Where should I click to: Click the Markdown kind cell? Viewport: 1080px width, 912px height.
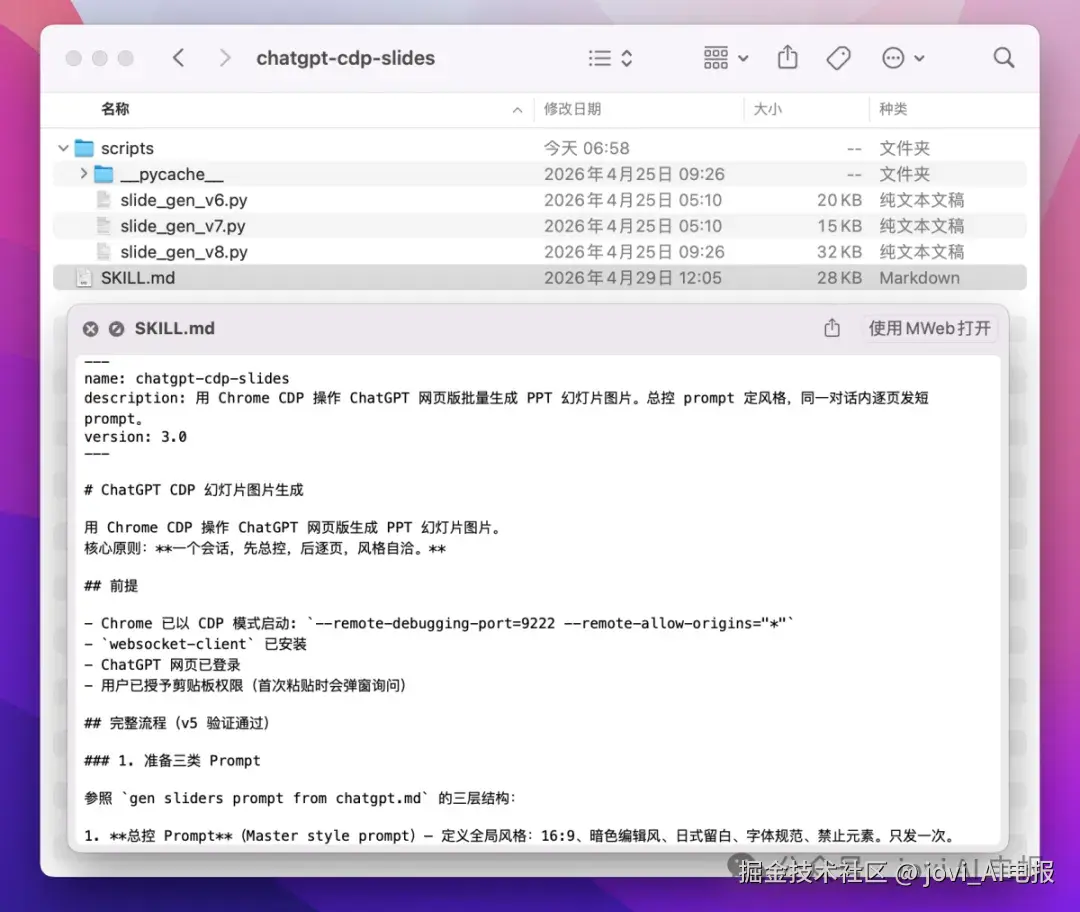(919, 278)
